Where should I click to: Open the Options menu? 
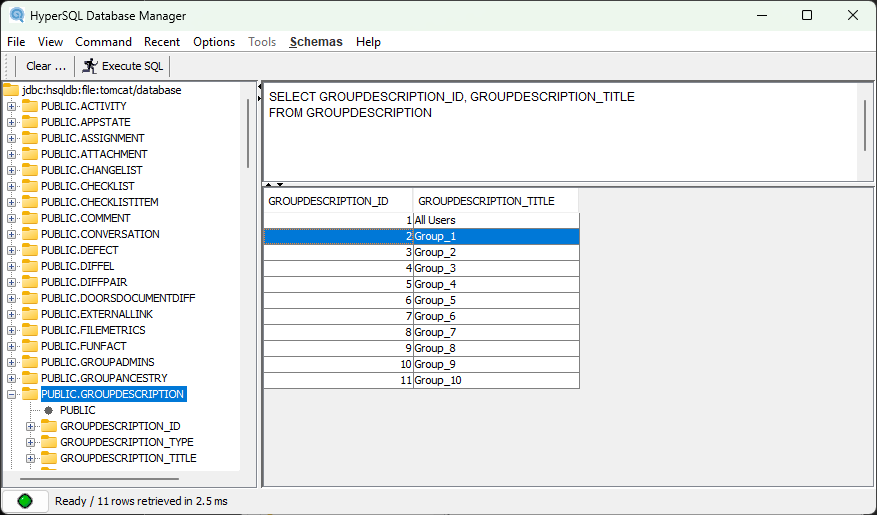[x=214, y=42]
